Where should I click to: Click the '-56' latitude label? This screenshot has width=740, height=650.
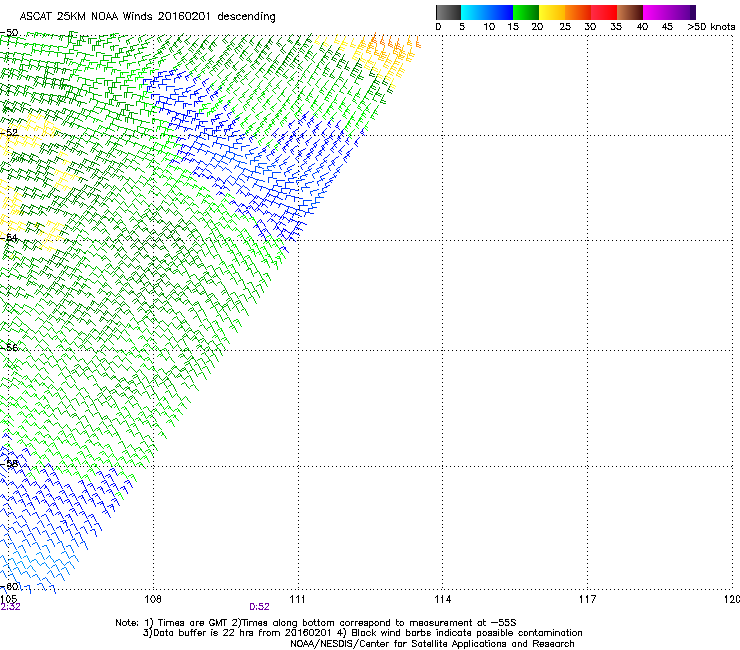(9, 347)
